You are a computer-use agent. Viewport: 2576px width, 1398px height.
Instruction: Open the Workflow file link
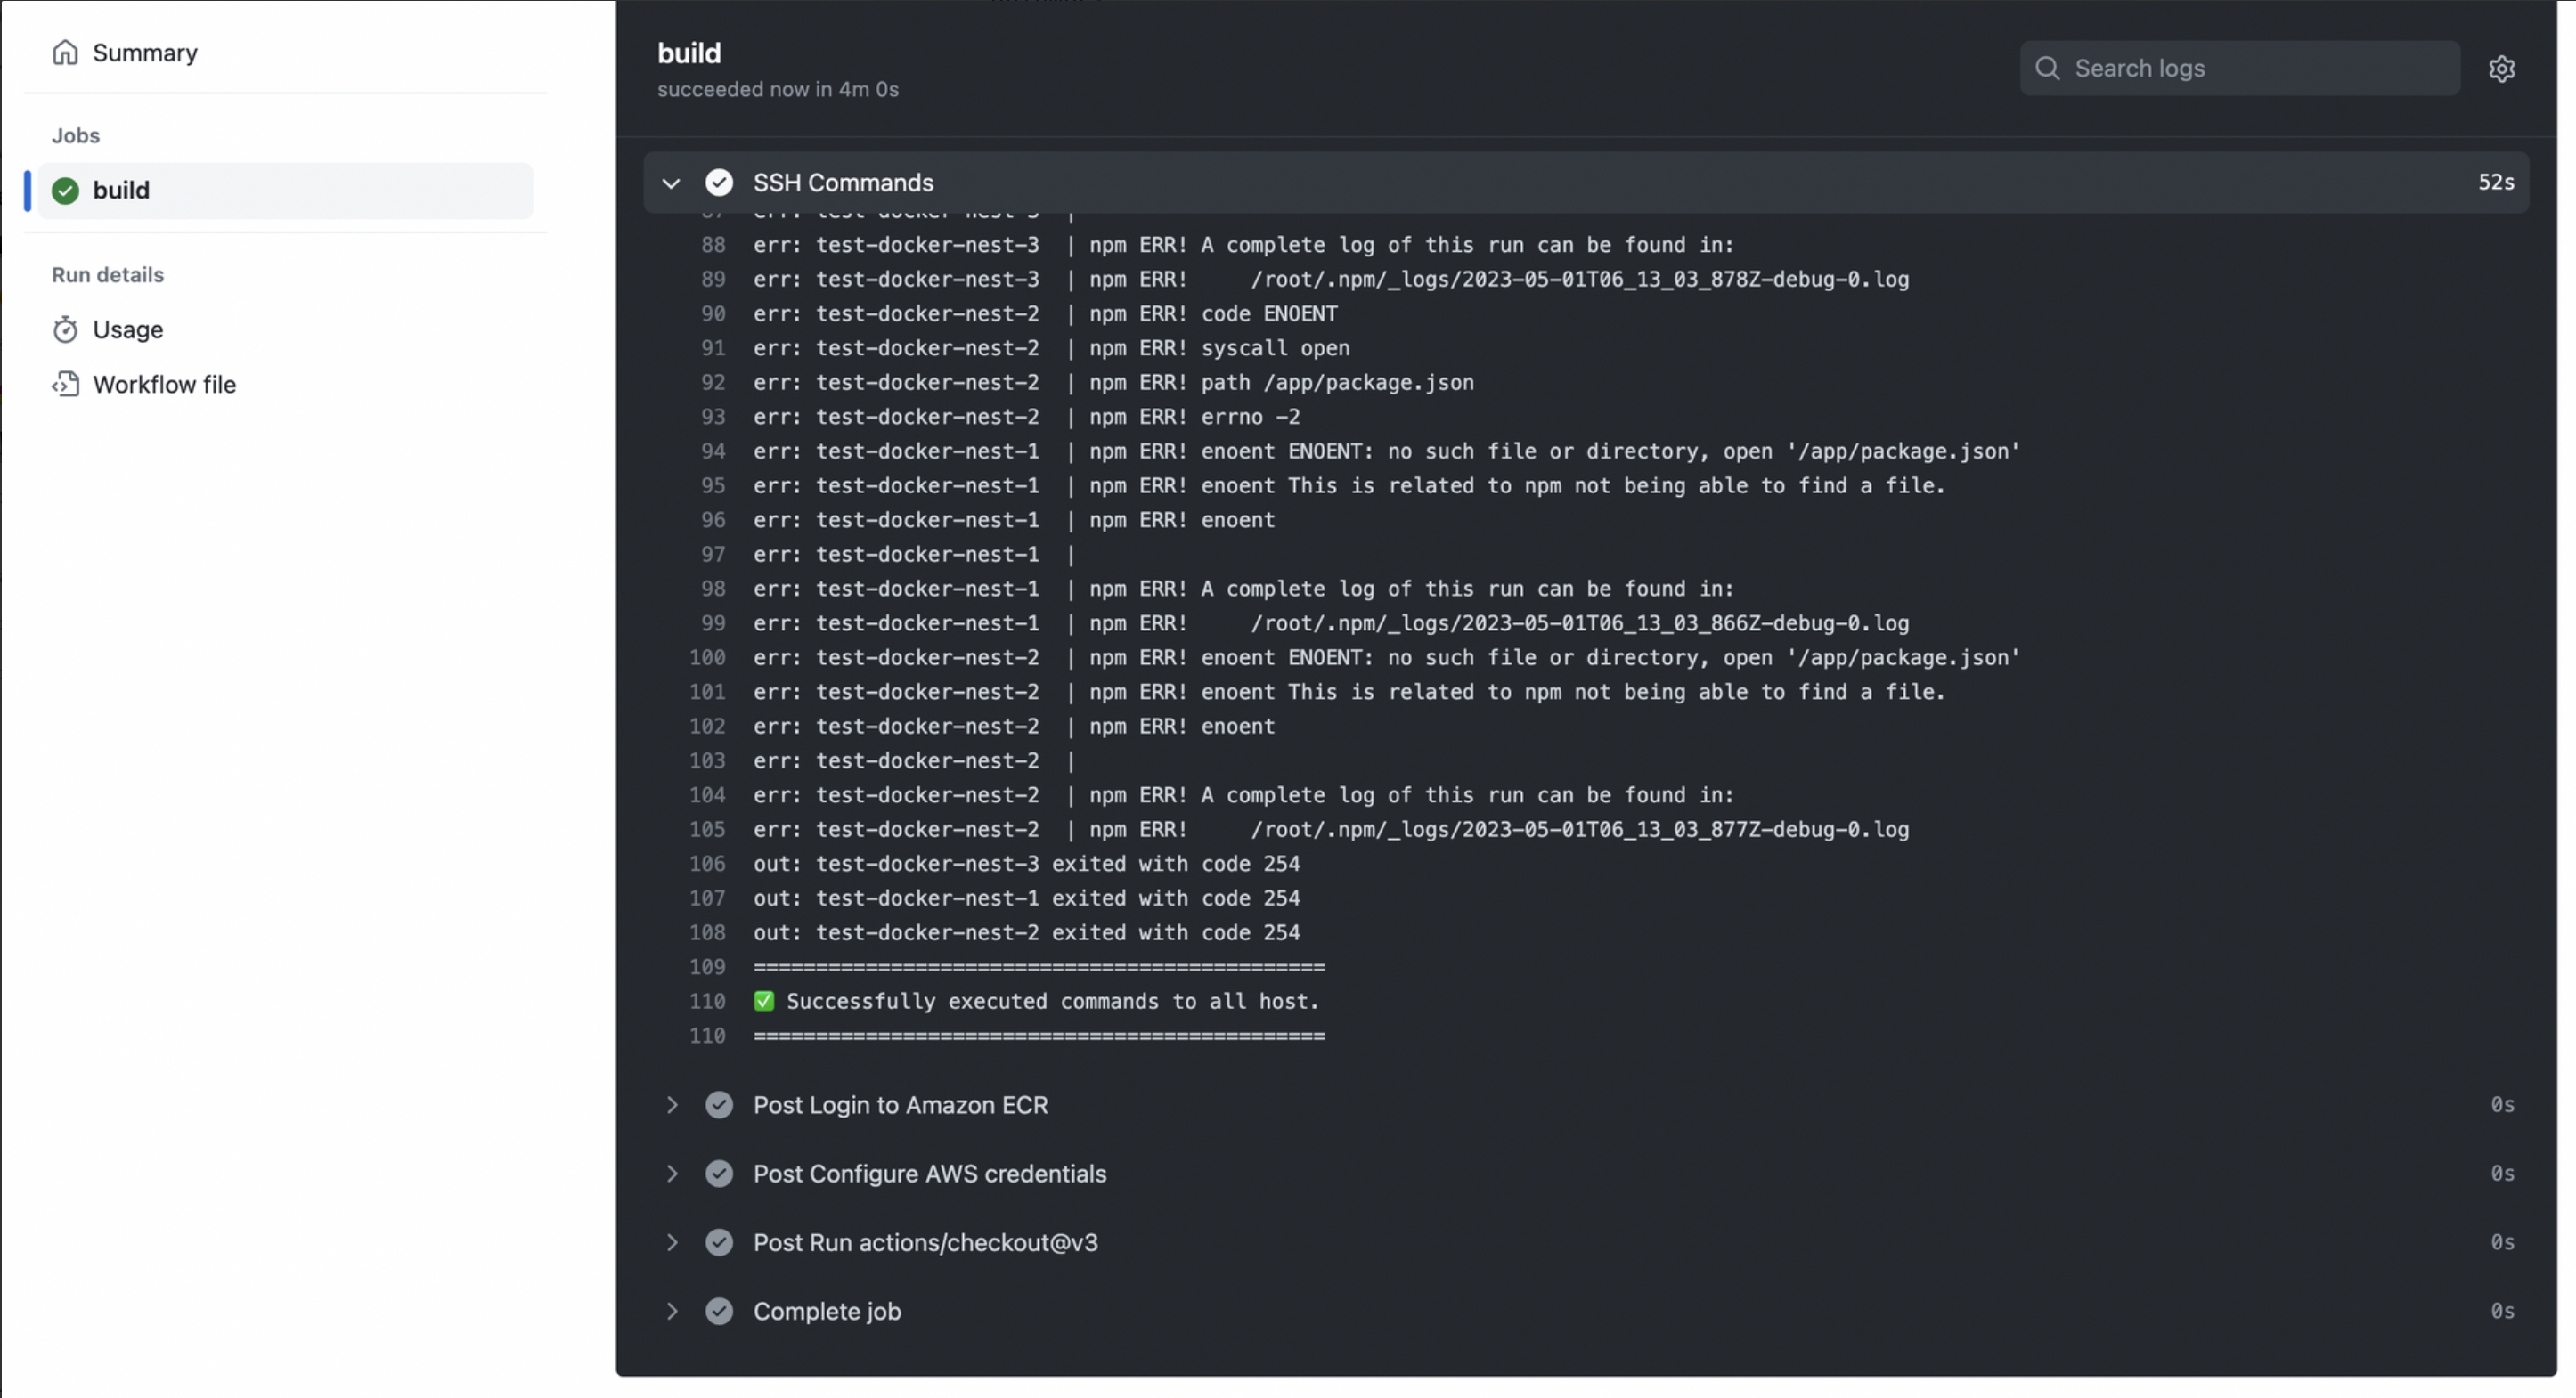(x=164, y=384)
